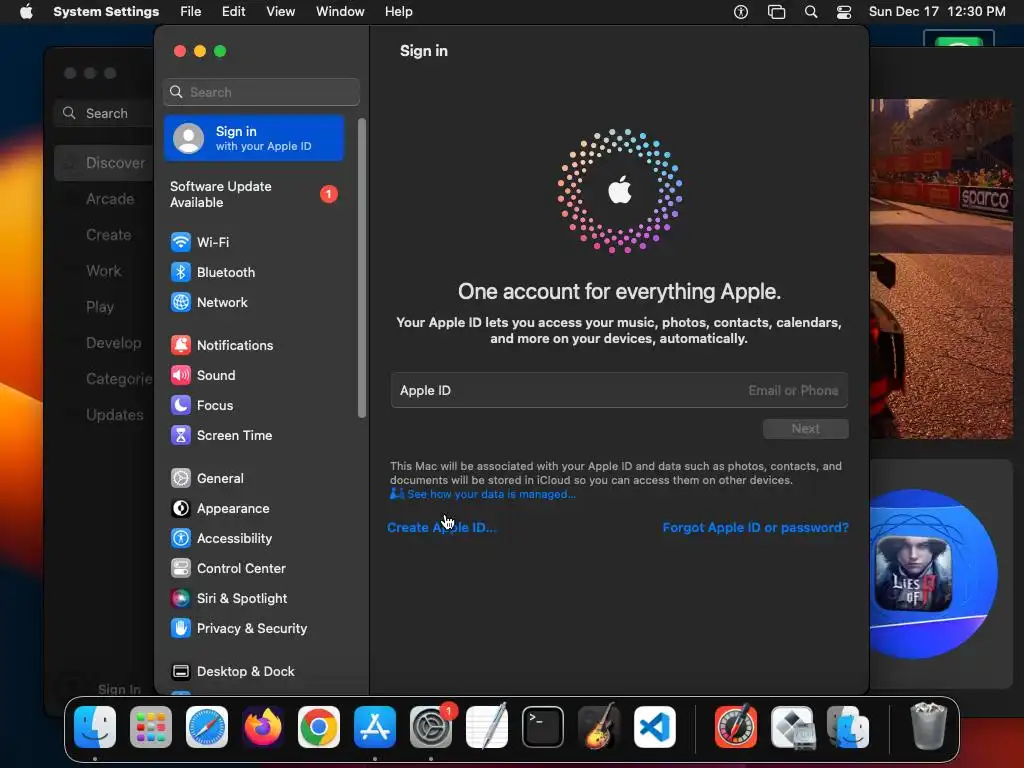Select Discover in App Store window
The height and width of the screenshot is (768, 1024).
point(104,163)
